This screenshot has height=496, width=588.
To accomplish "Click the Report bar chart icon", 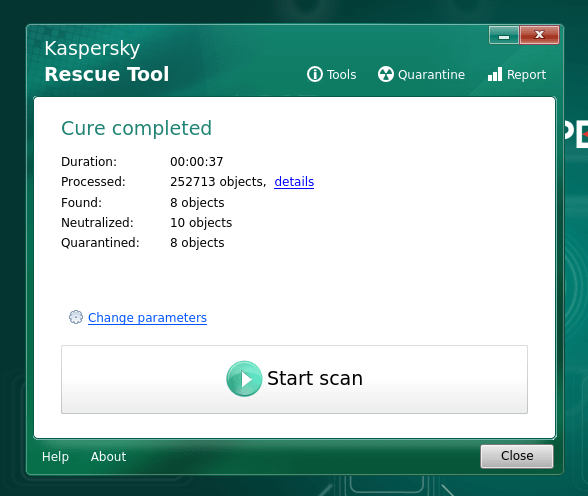I will click(495, 74).
